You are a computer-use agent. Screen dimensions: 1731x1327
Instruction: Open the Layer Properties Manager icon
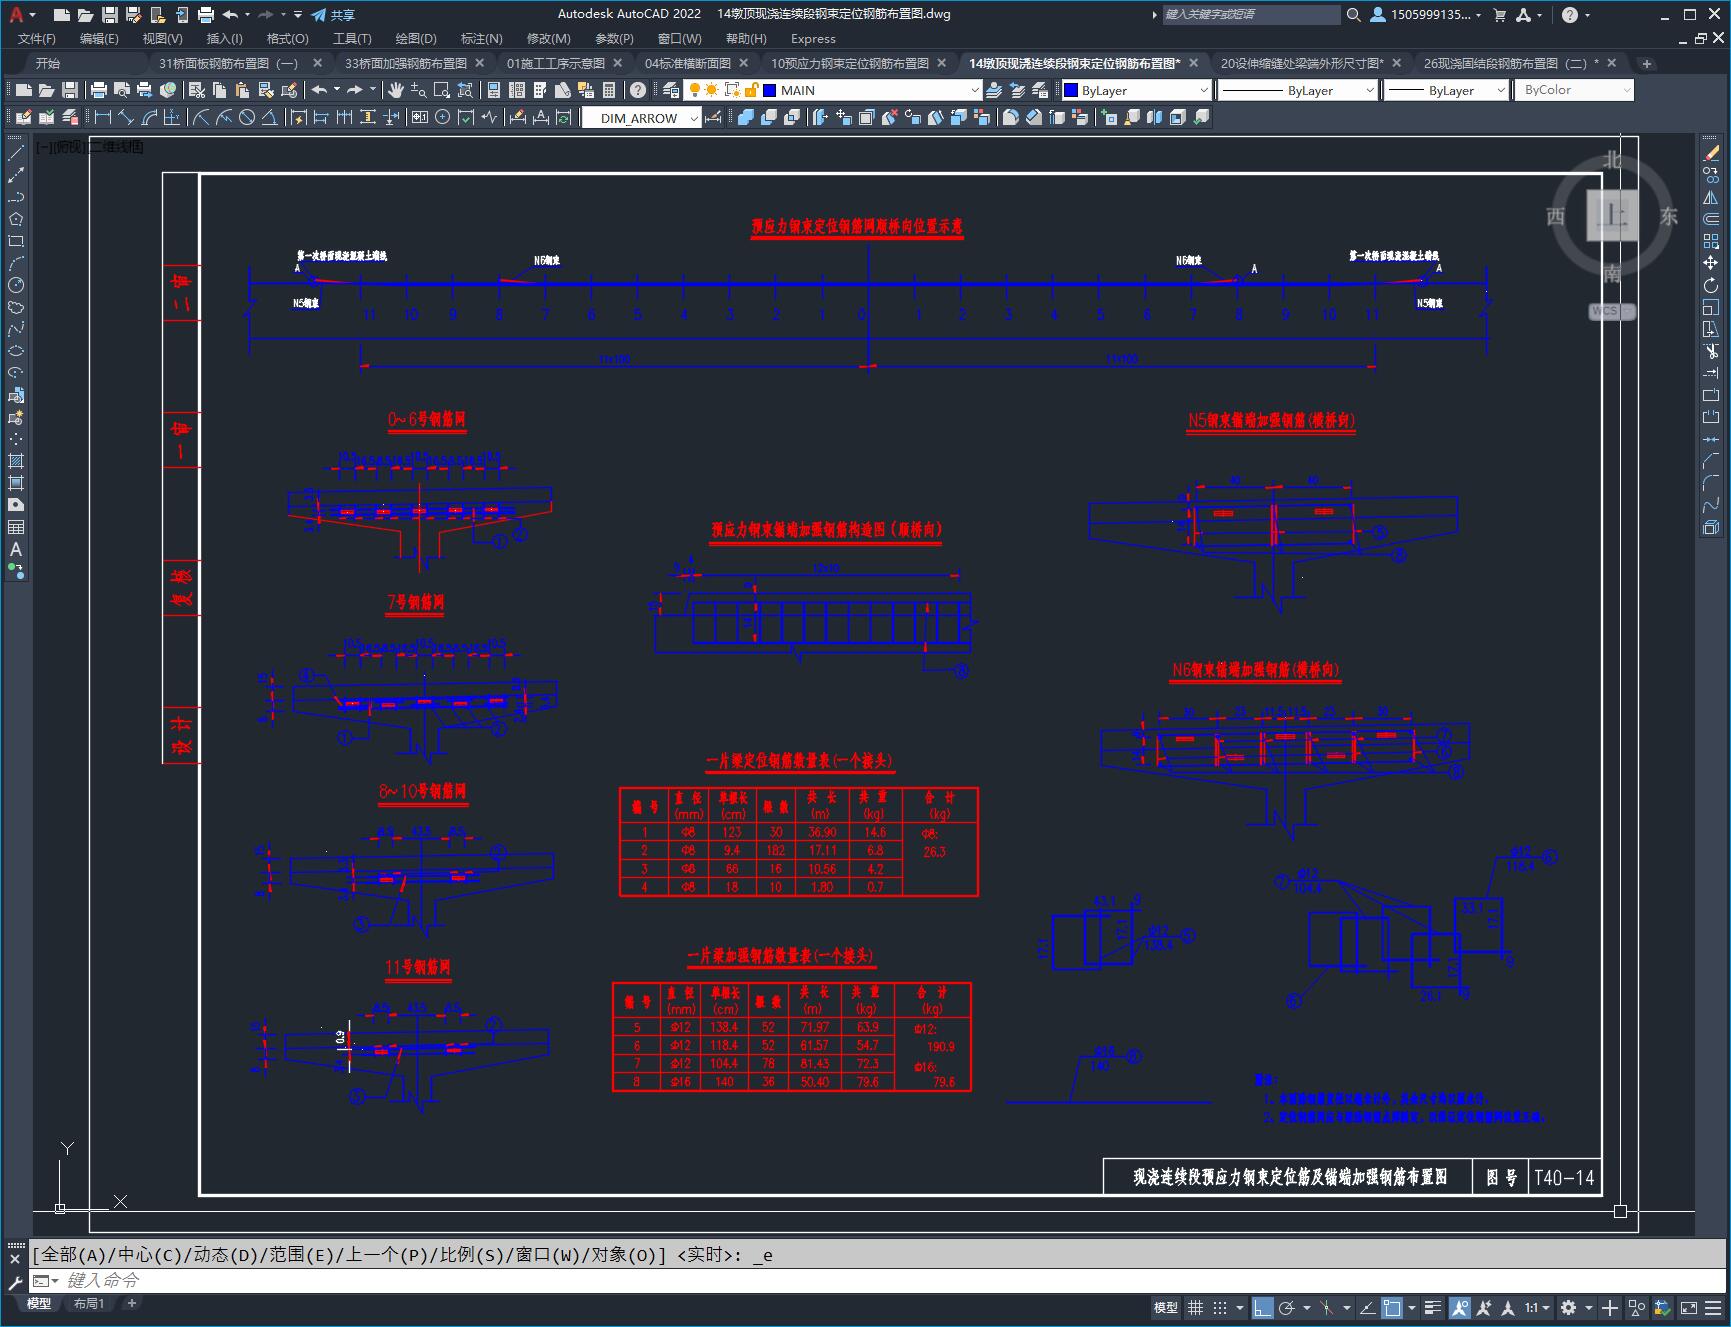click(x=671, y=90)
